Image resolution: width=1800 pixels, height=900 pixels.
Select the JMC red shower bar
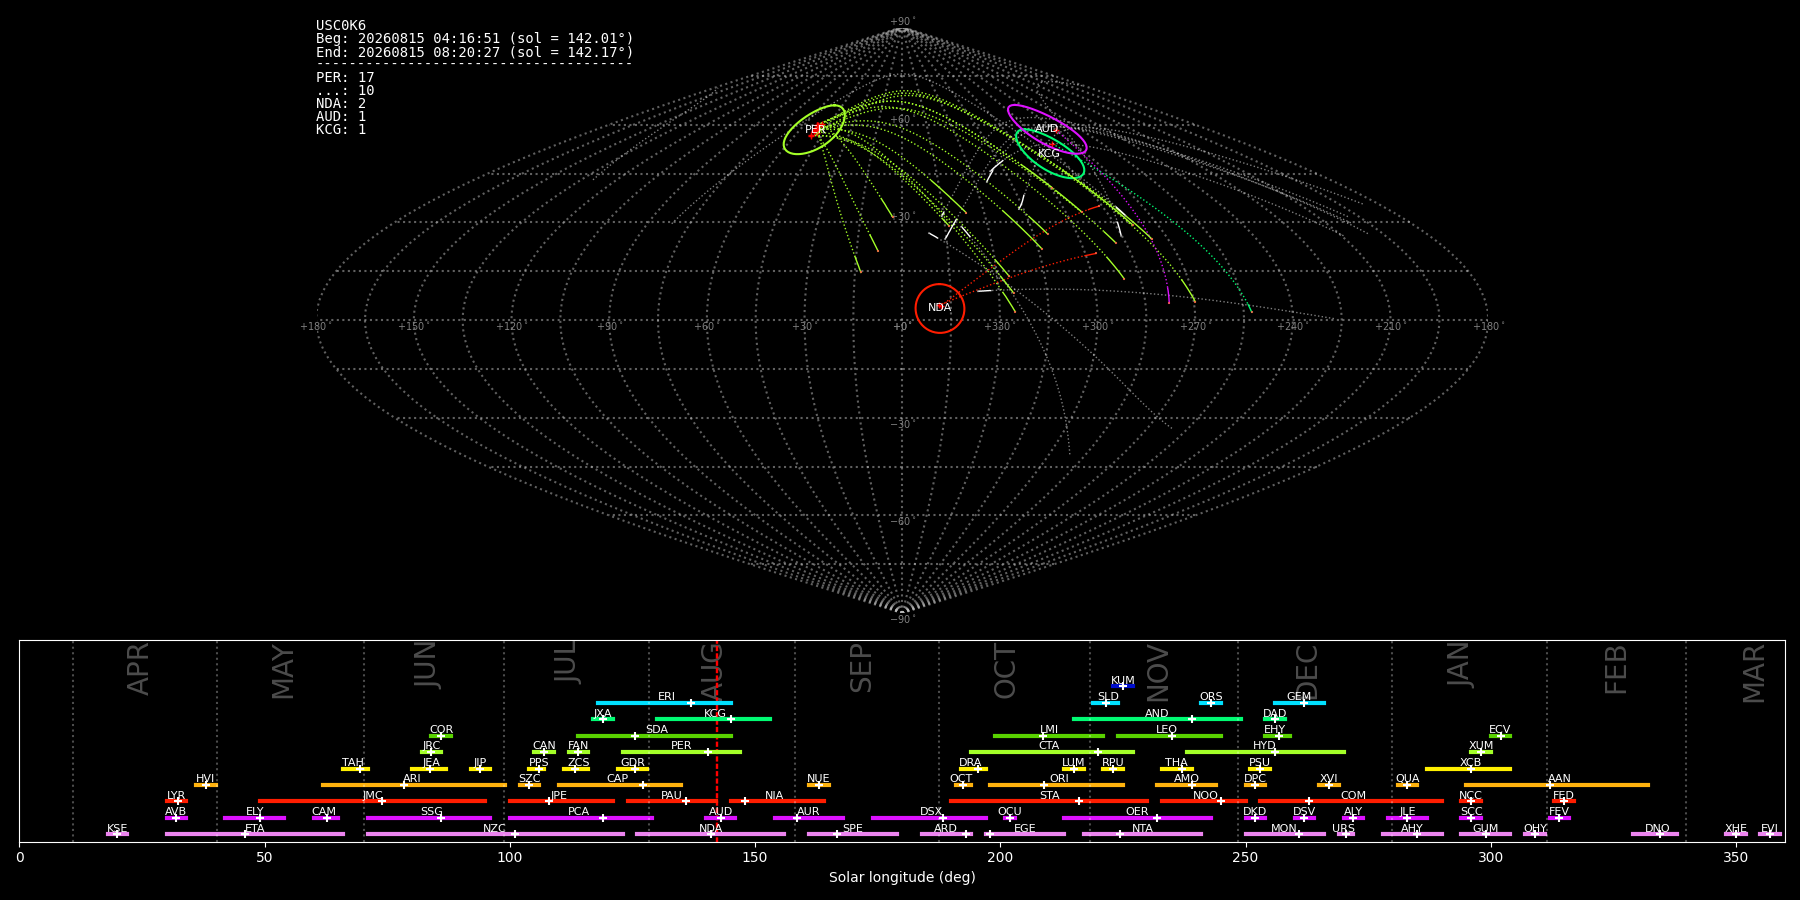[372, 801]
